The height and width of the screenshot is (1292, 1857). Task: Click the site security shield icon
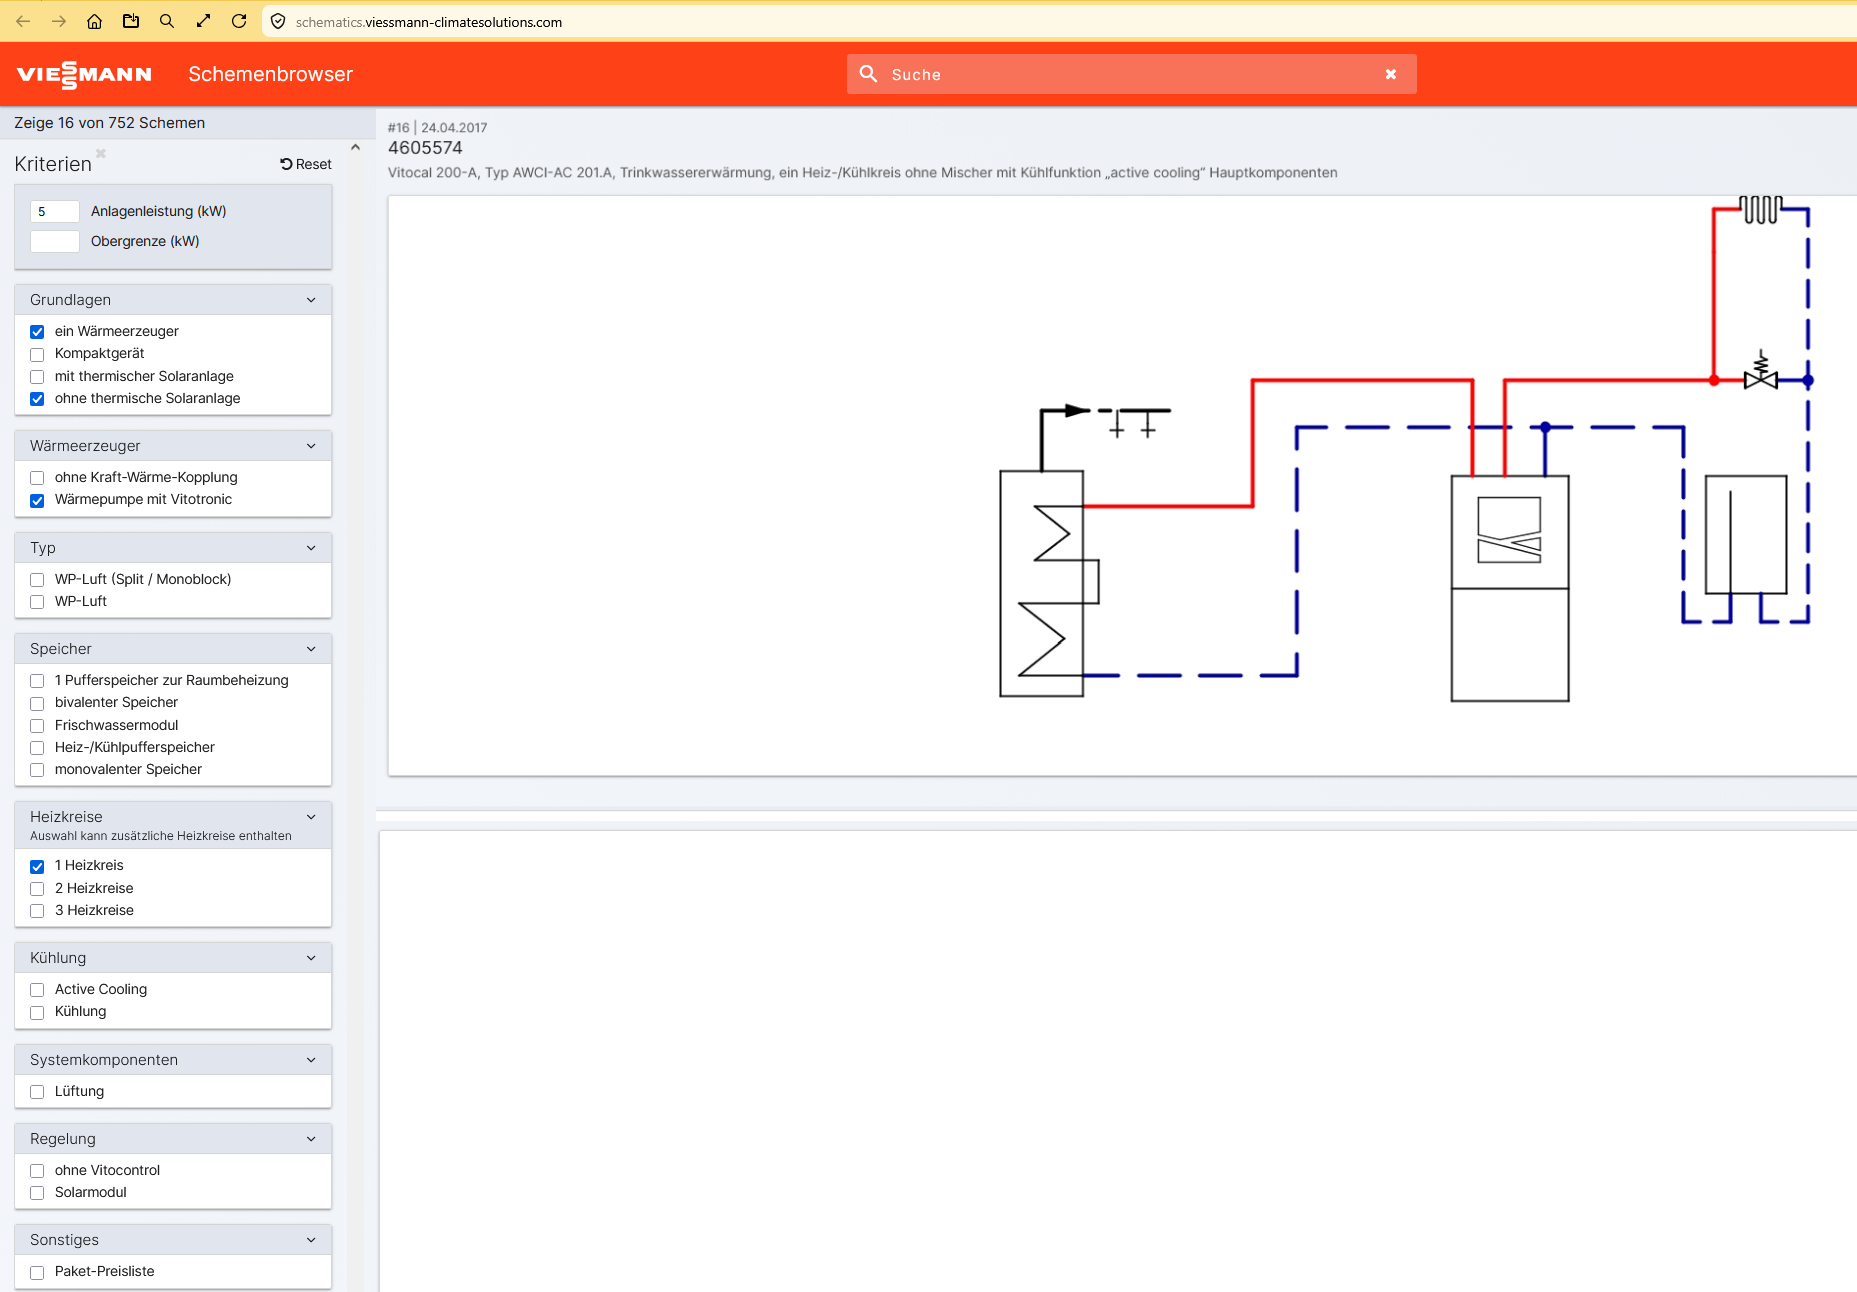[278, 21]
